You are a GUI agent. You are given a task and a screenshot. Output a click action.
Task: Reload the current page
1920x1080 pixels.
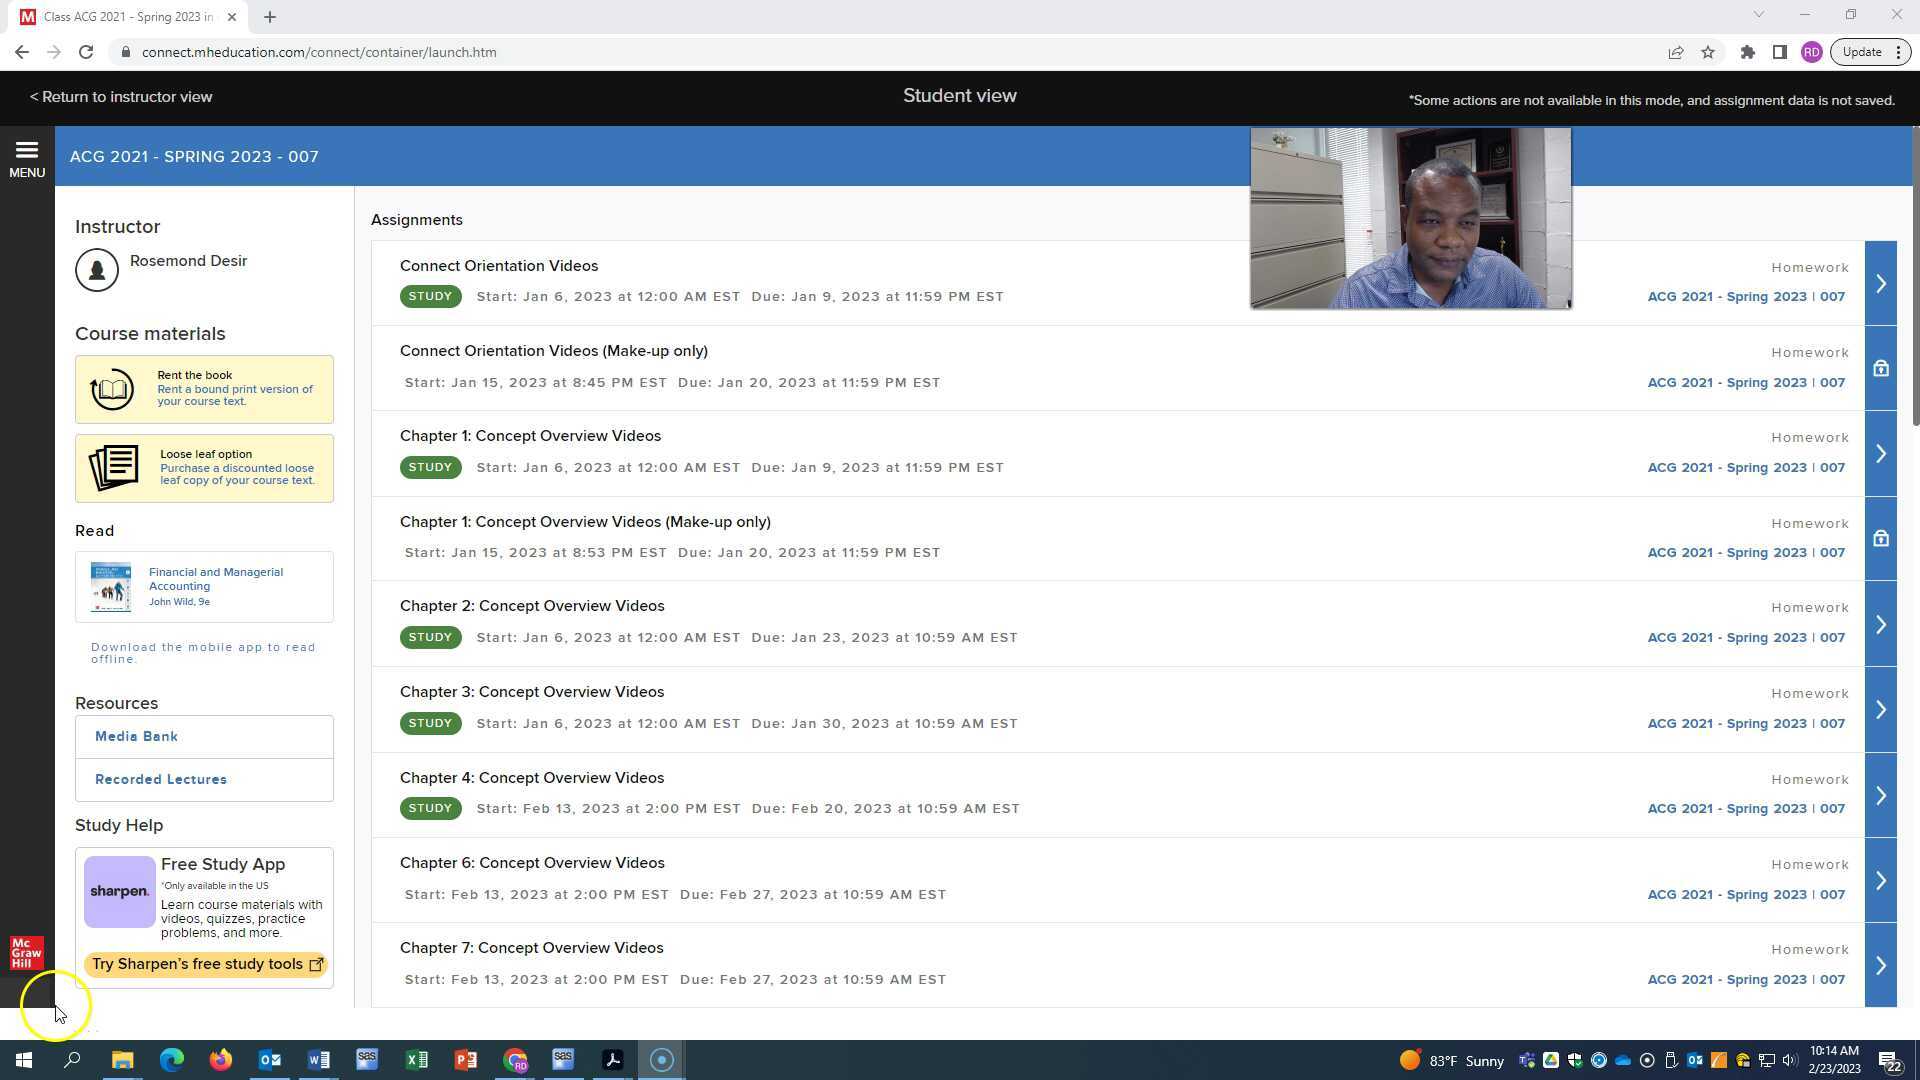[86, 52]
